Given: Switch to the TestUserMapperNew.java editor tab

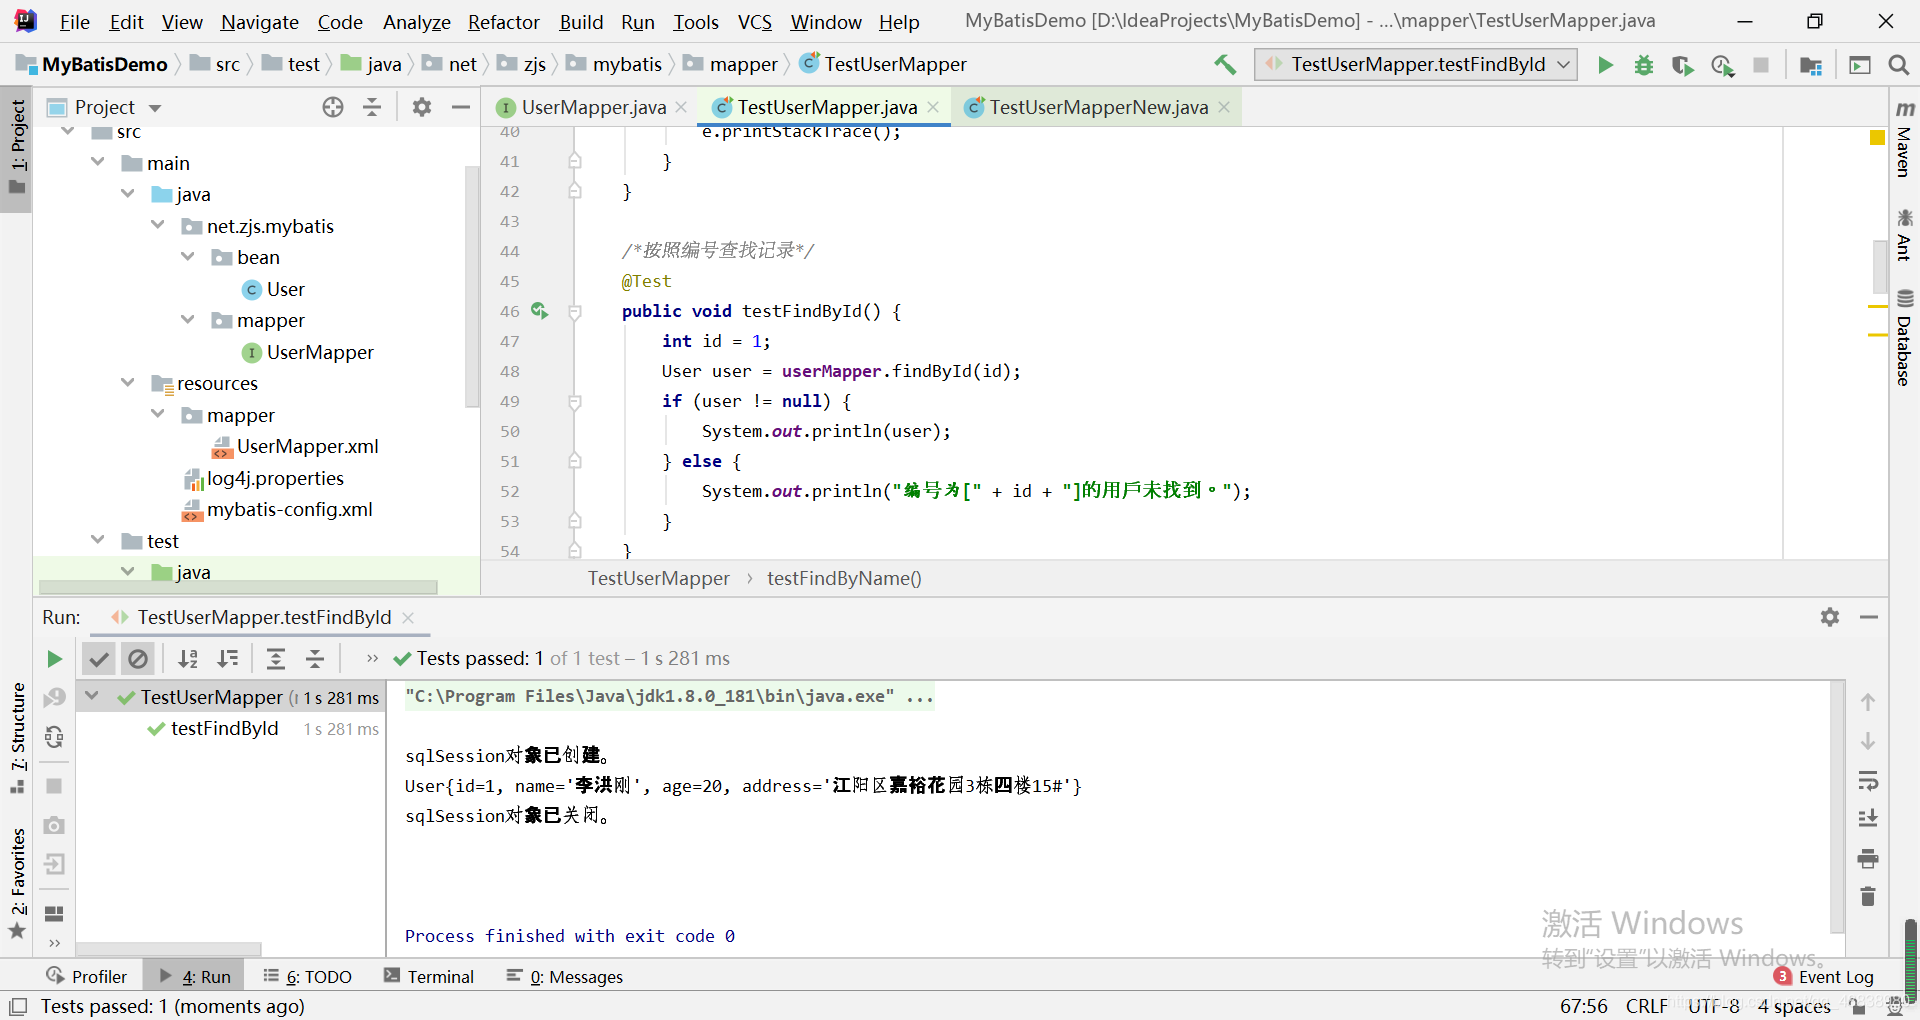Looking at the screenshot, I should coord(1098,107).
